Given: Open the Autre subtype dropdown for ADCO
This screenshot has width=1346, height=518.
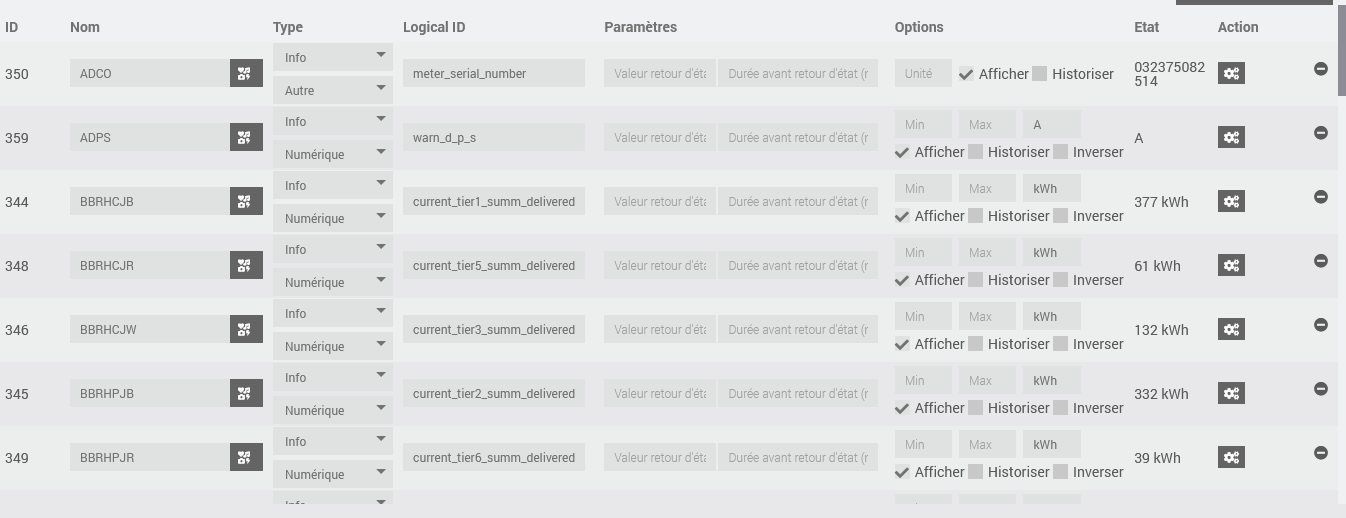Looking at the screenshot, I should coord(333,90).
